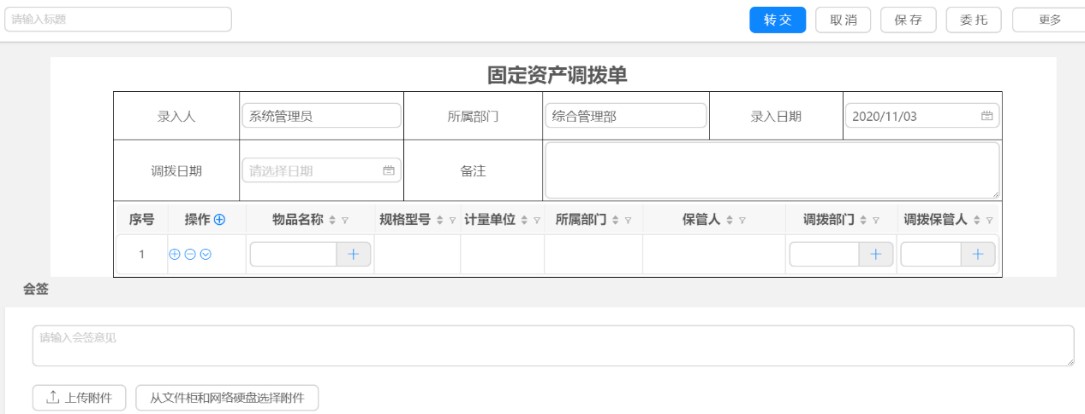
Task: Sort by 调拨部门 column
Action: point(862,220)
